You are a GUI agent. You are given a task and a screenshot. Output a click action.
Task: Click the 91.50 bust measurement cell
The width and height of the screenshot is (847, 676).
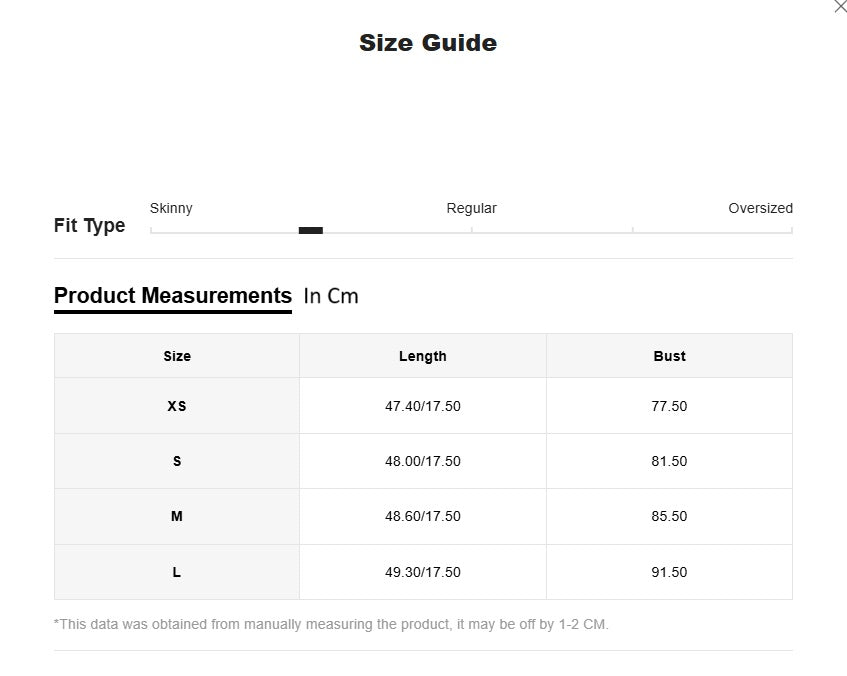(669, 572)
